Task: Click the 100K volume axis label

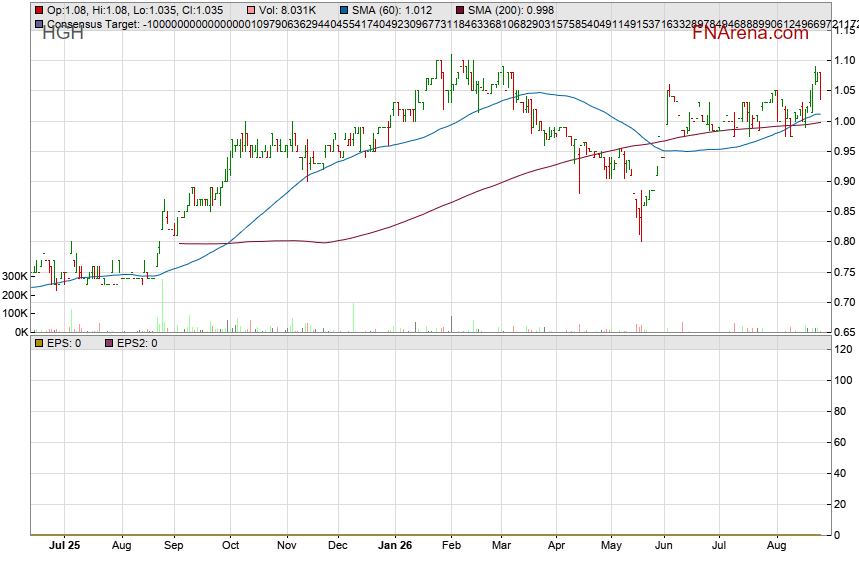Action: [x=15, y=314]
